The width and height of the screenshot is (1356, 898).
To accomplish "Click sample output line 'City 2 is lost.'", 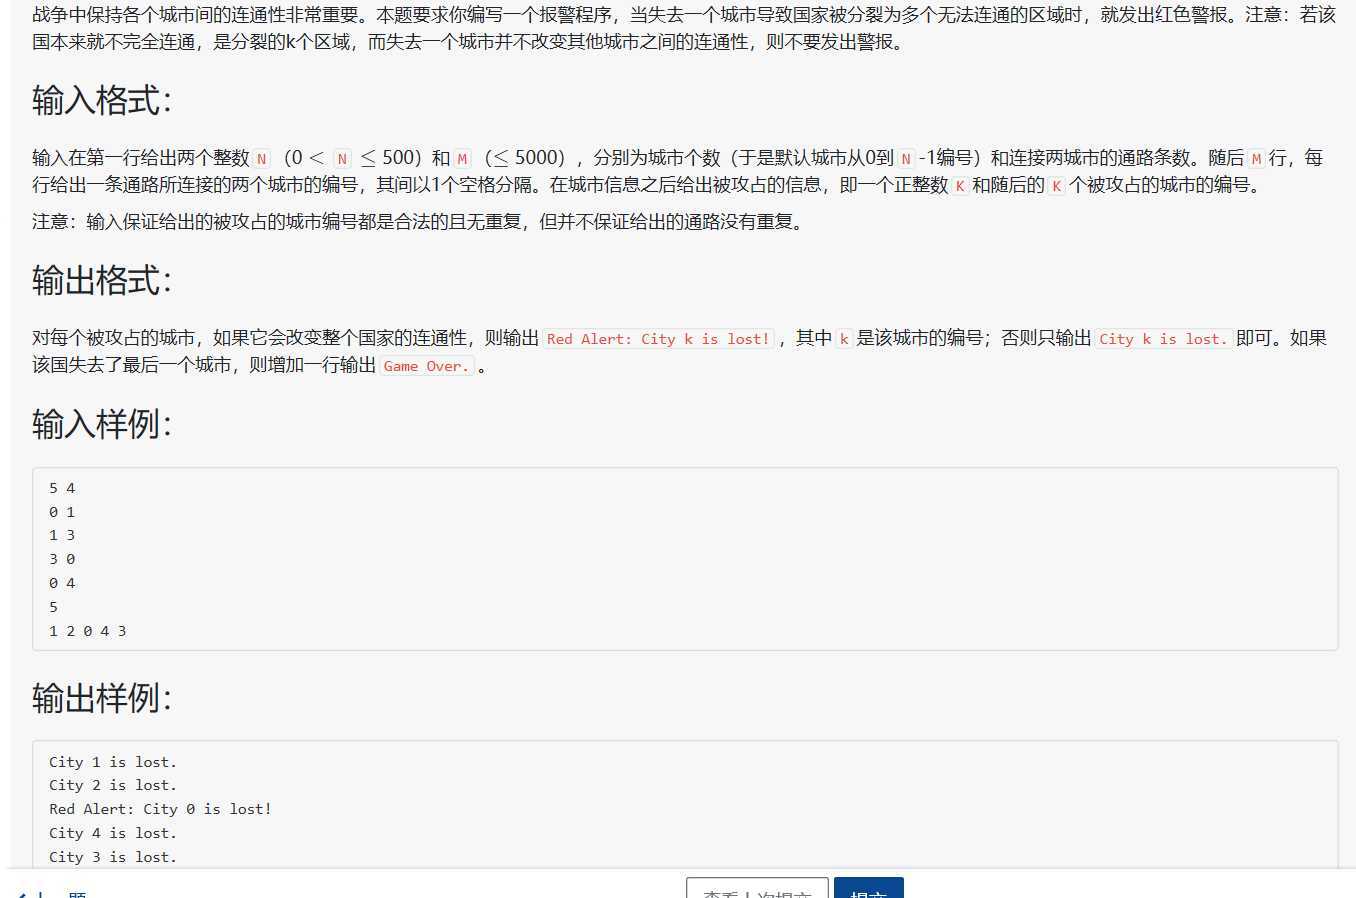I will [x=113, y=785].
